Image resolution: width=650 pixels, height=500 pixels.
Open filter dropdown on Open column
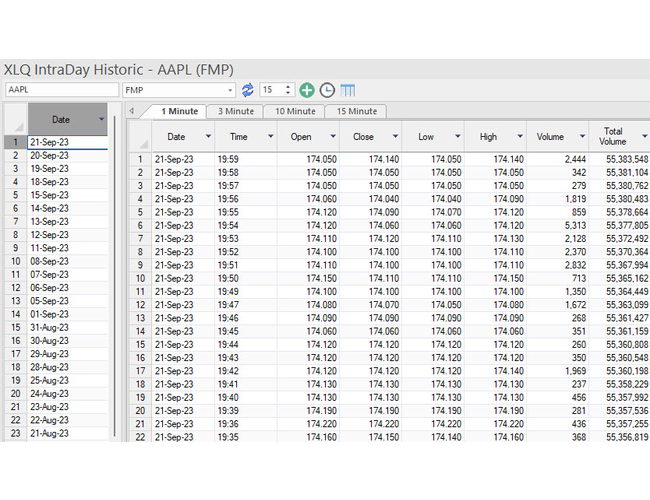tap(332, 136)
